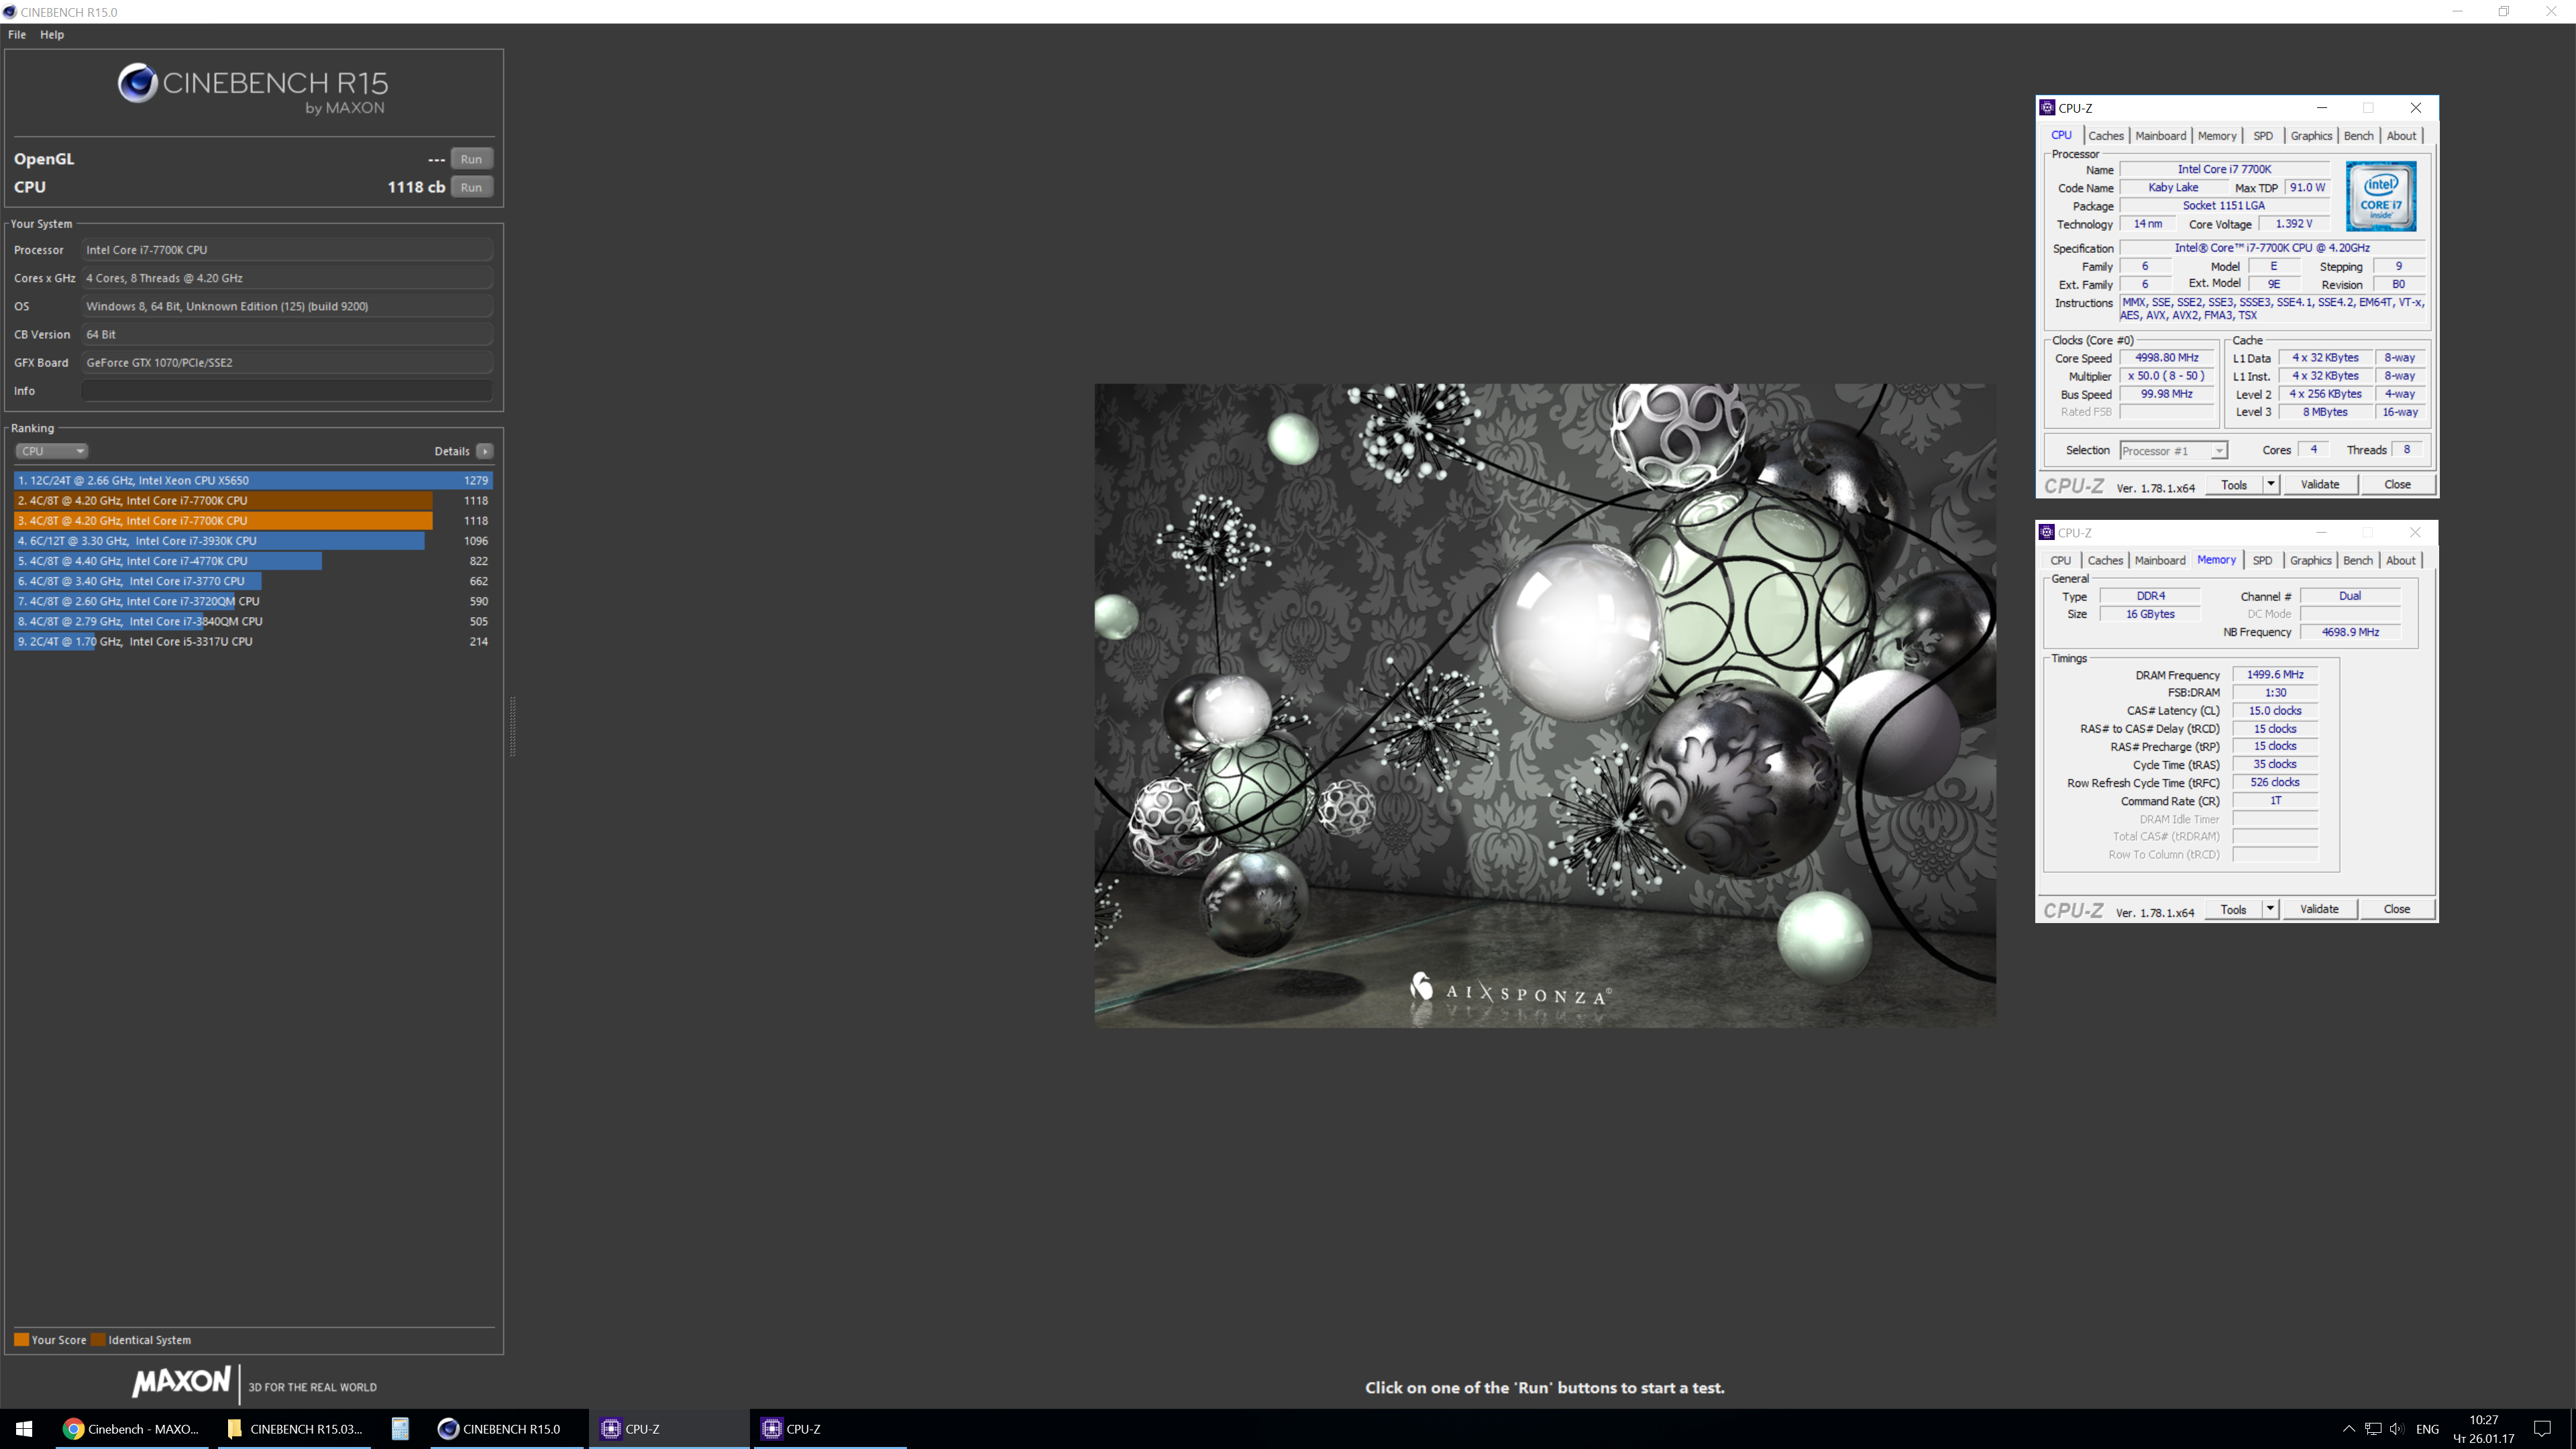Open the notification center icon

(x=2542, y=1429)
